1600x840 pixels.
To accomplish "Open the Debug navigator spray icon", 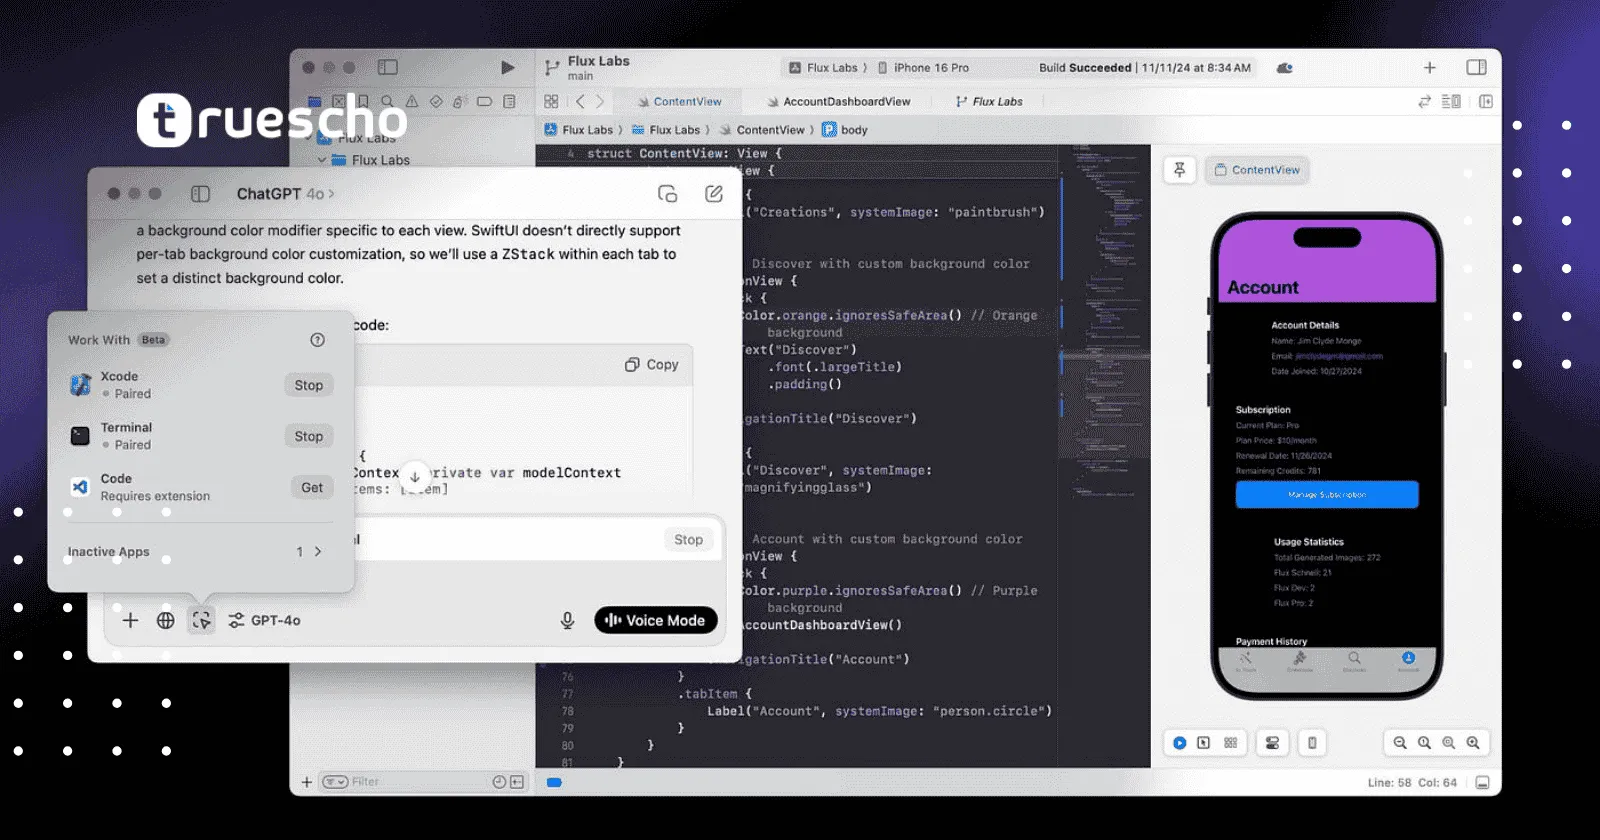I will 460,101.
